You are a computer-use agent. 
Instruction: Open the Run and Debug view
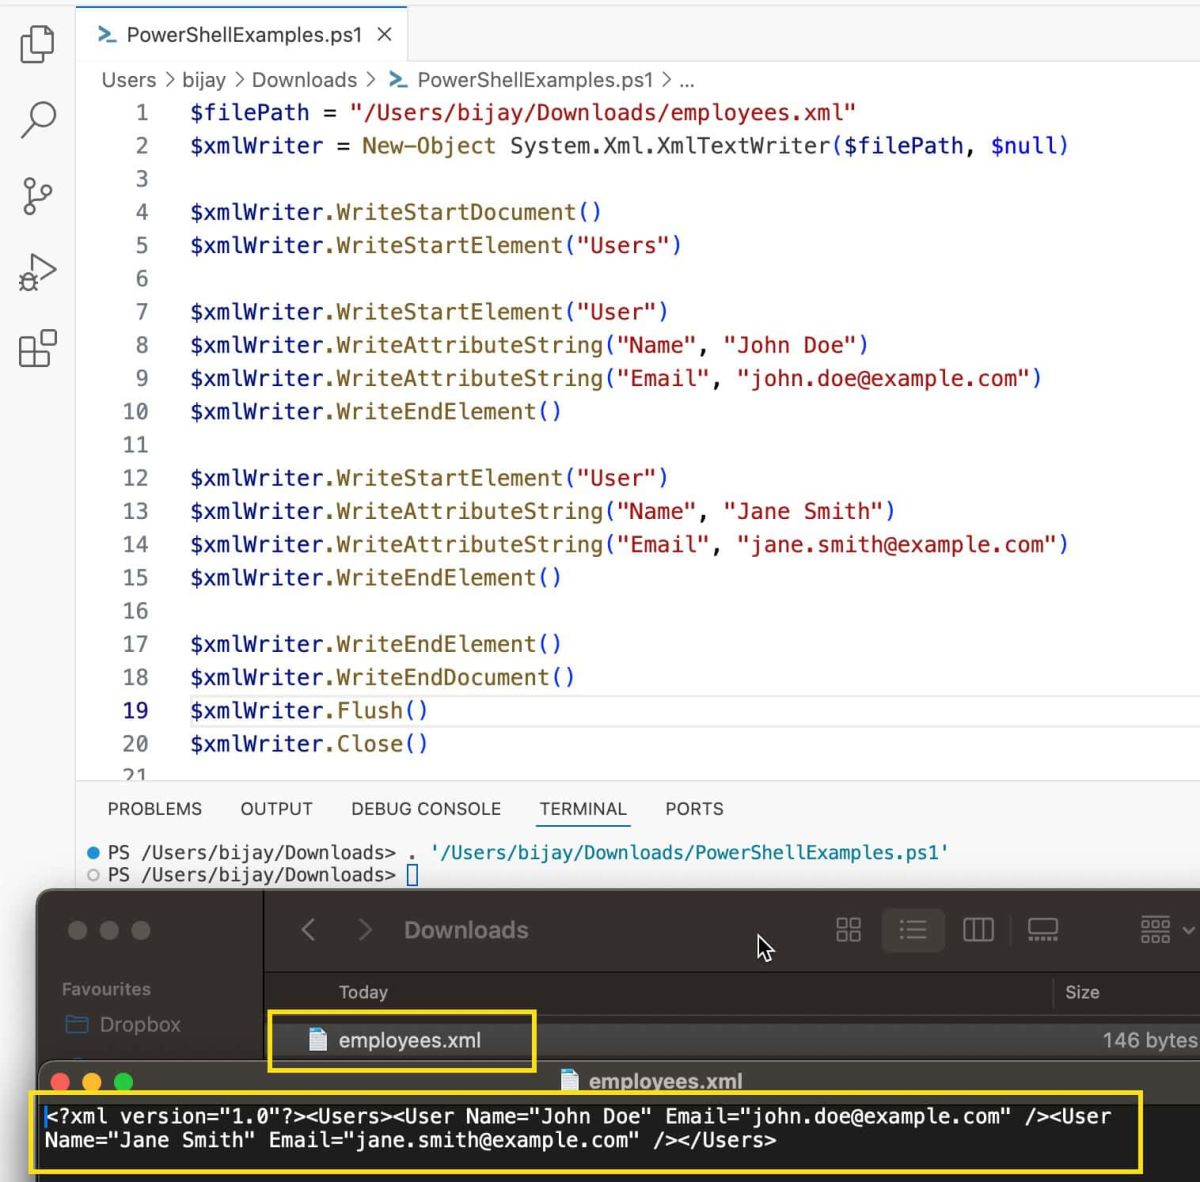click(x=37, y=272)
